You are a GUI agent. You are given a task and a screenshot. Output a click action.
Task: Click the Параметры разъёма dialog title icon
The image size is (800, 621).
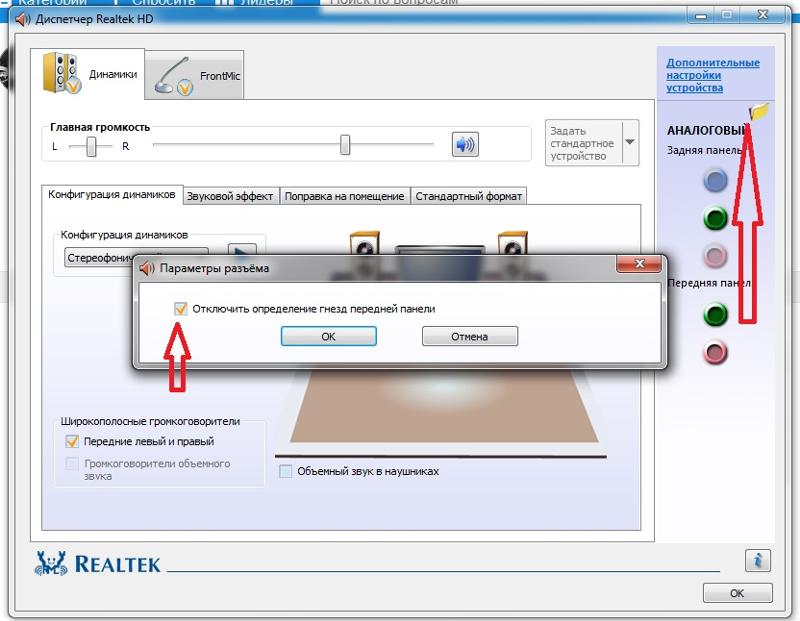tap(147, 268)
